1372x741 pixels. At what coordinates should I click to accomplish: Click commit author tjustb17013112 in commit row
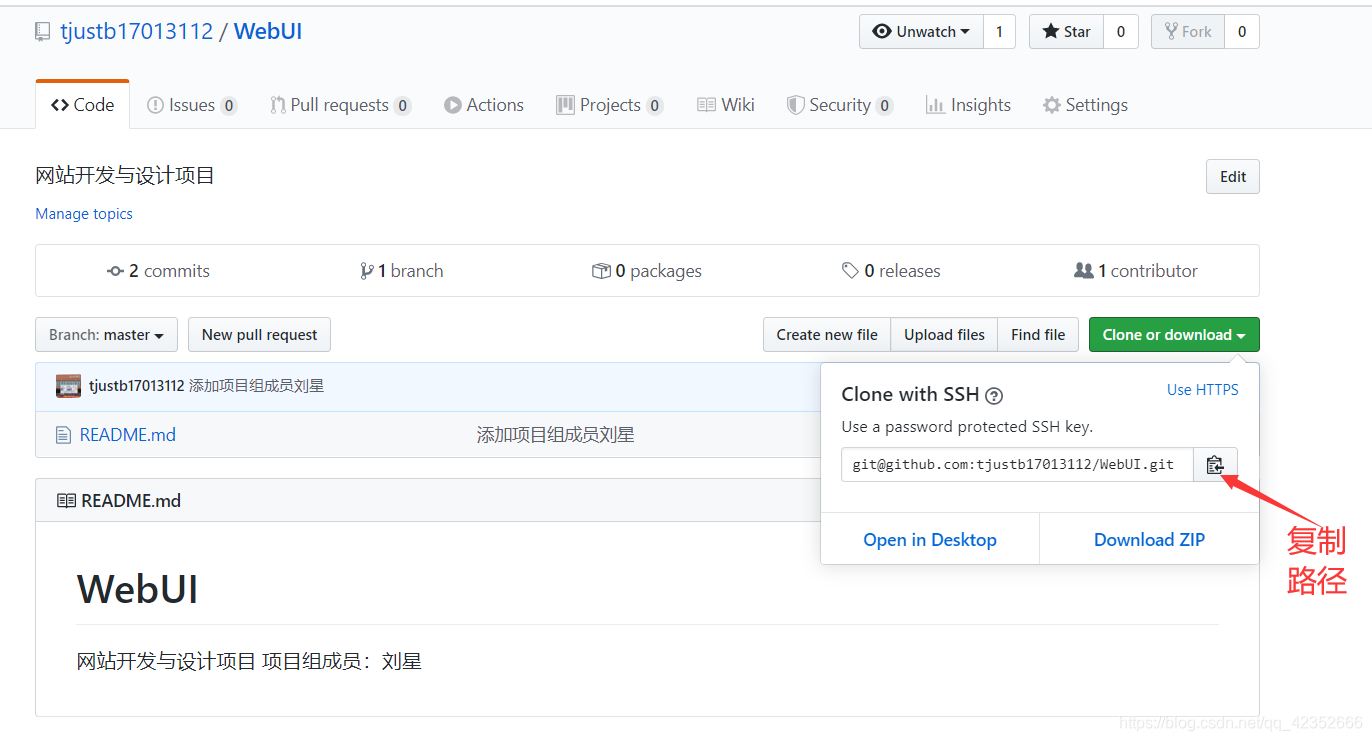[x=137, y=386]
